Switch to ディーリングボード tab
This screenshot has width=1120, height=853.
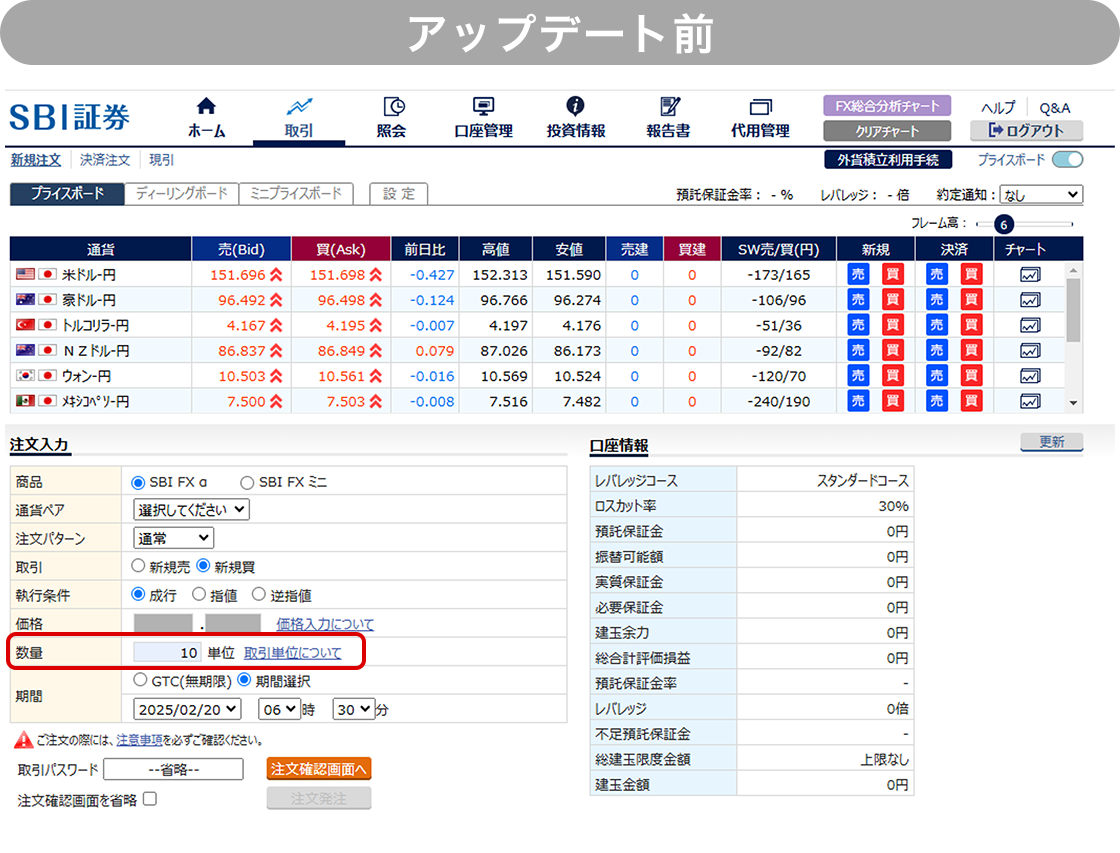181,194
